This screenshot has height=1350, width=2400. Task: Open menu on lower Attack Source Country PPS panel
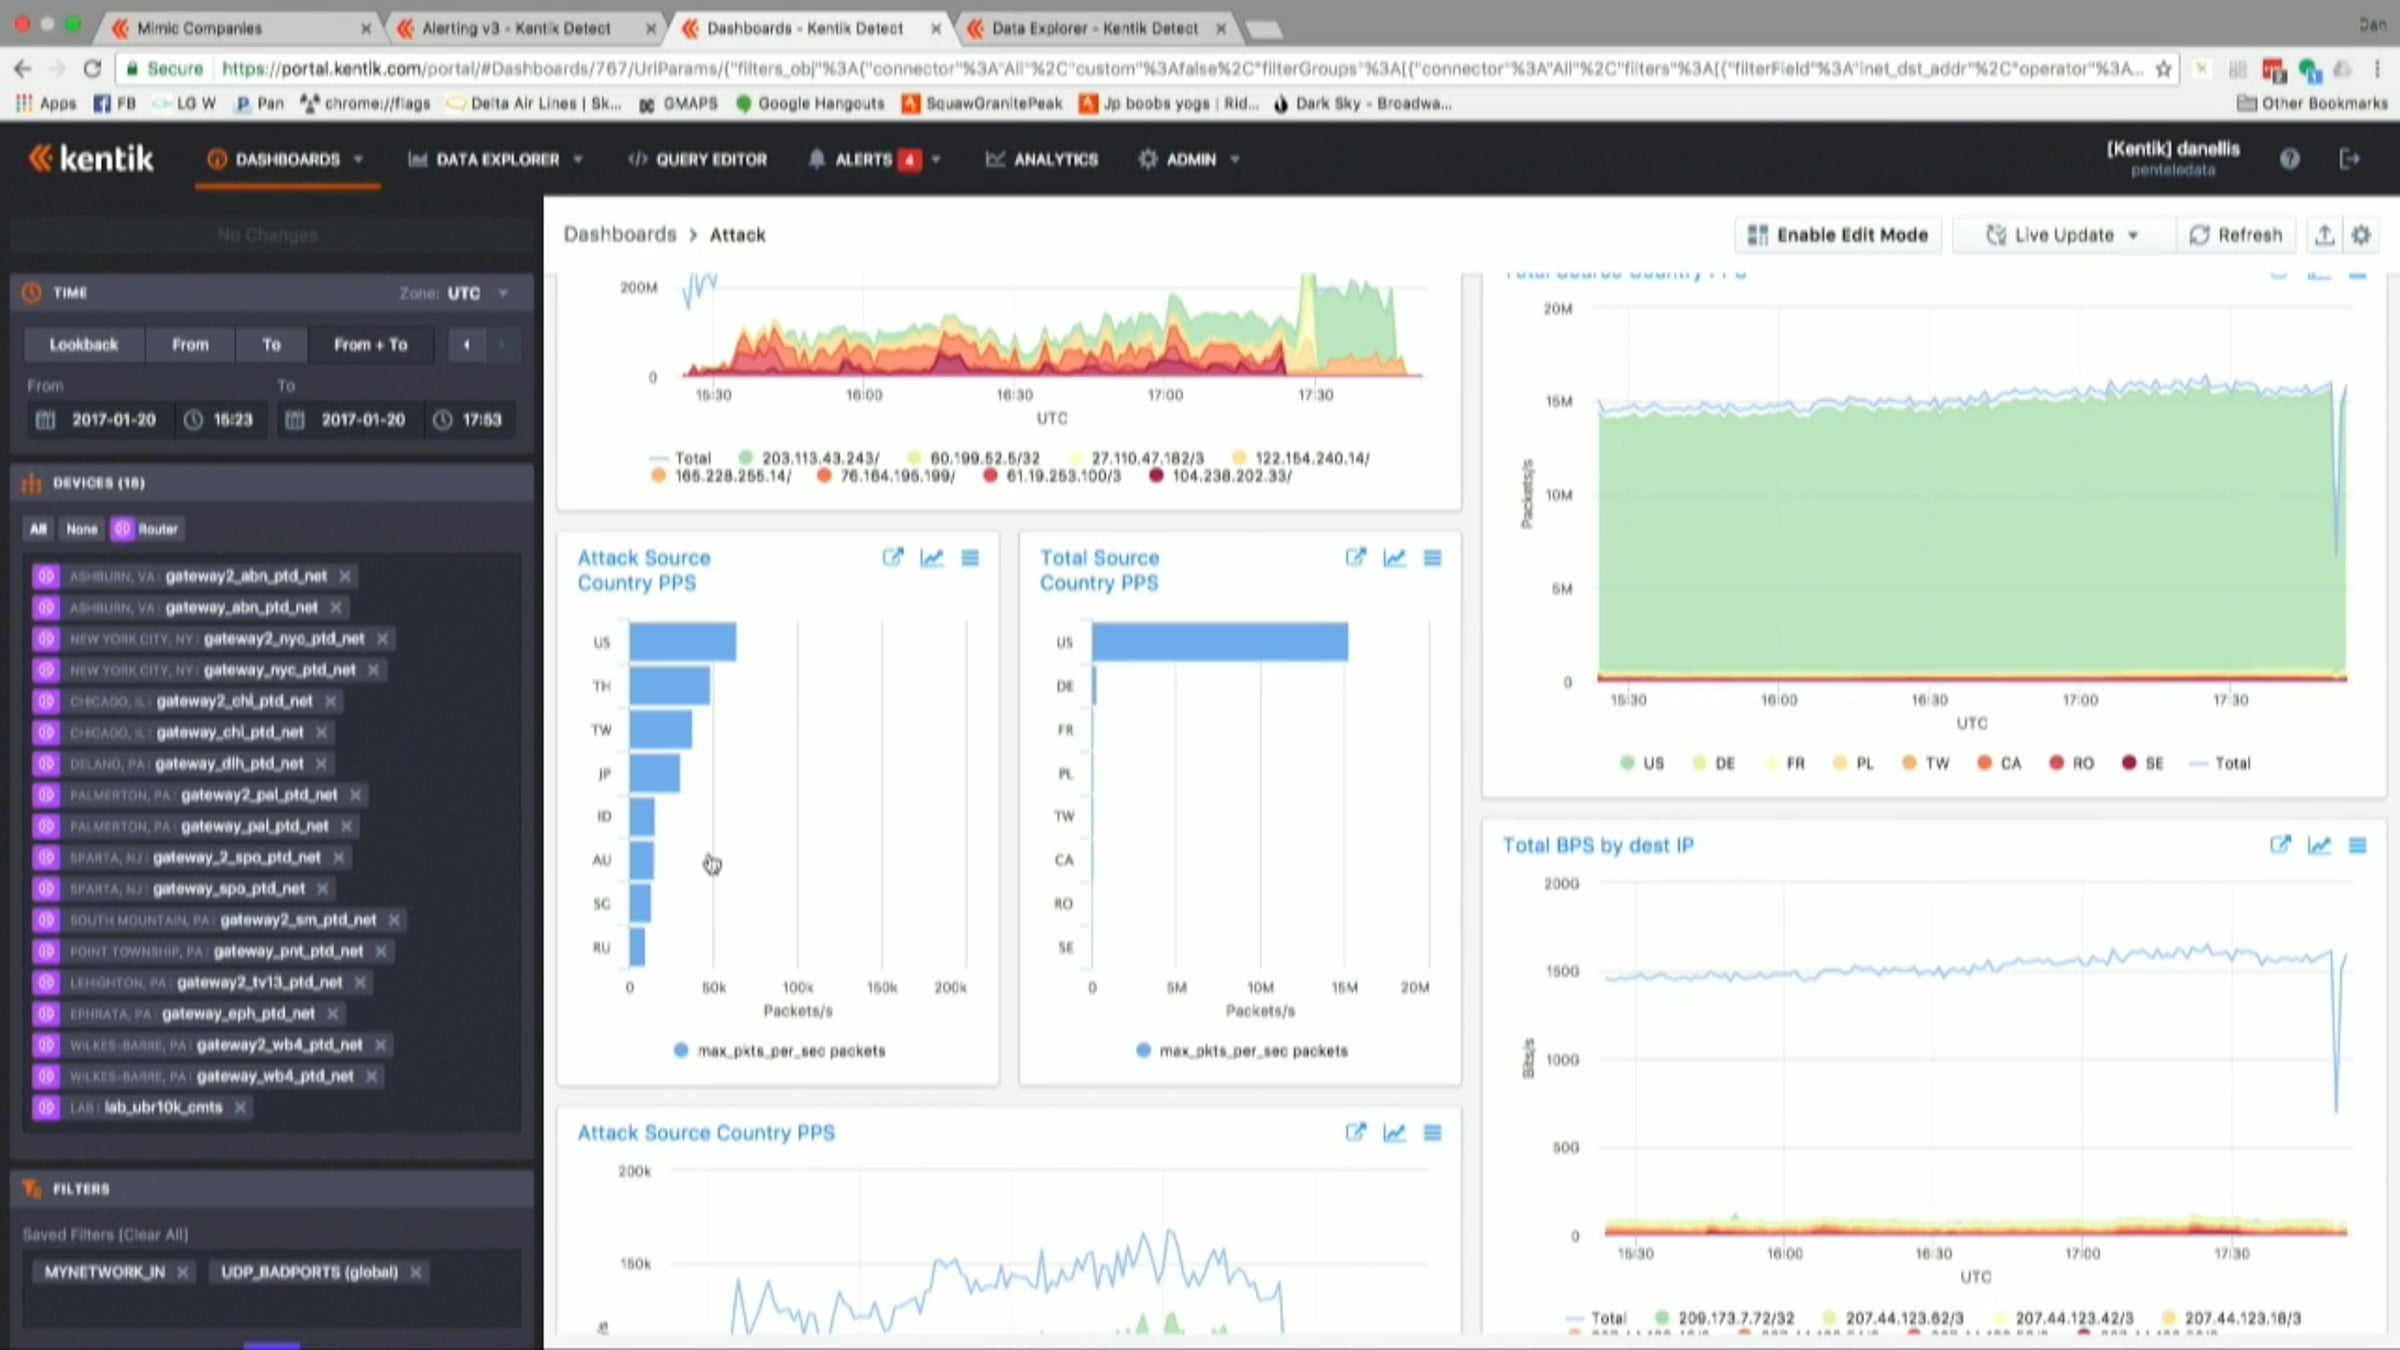pyautogui.click(x=1433, y=1132)
